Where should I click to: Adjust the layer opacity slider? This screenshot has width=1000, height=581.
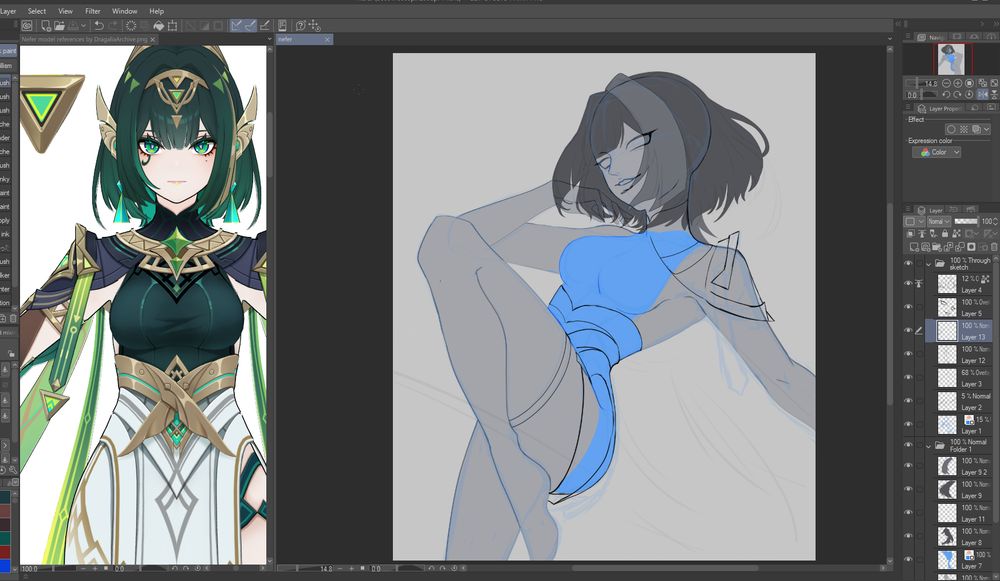coord(966,221)
